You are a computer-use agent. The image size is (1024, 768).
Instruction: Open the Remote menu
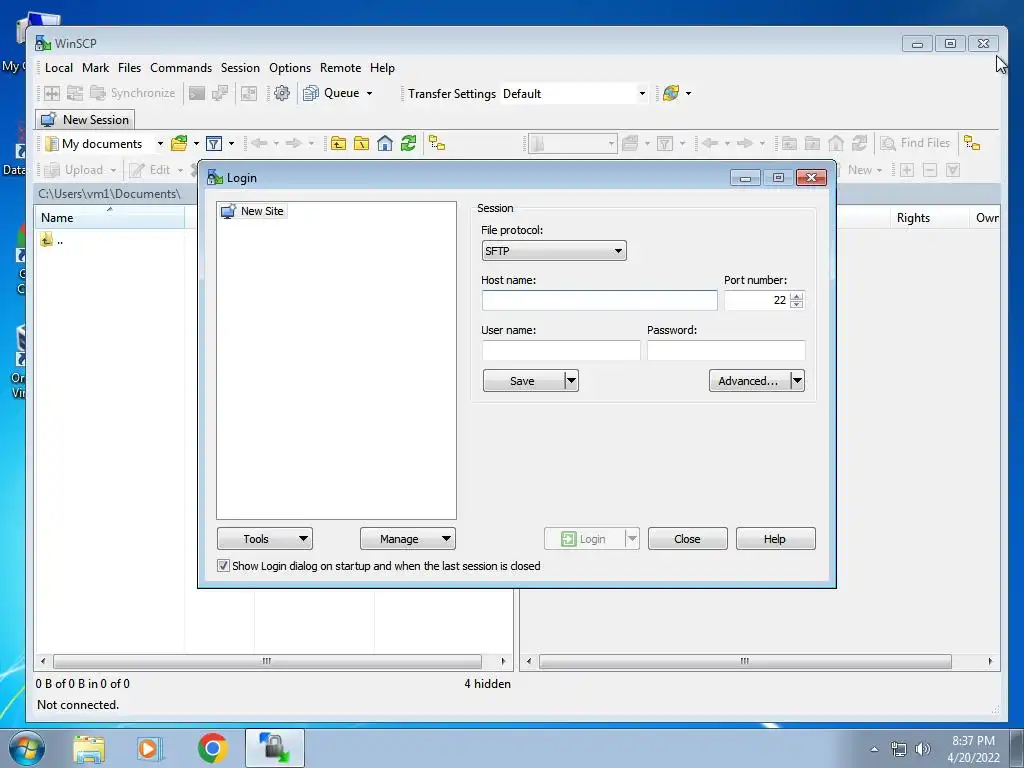click(340, 68)
